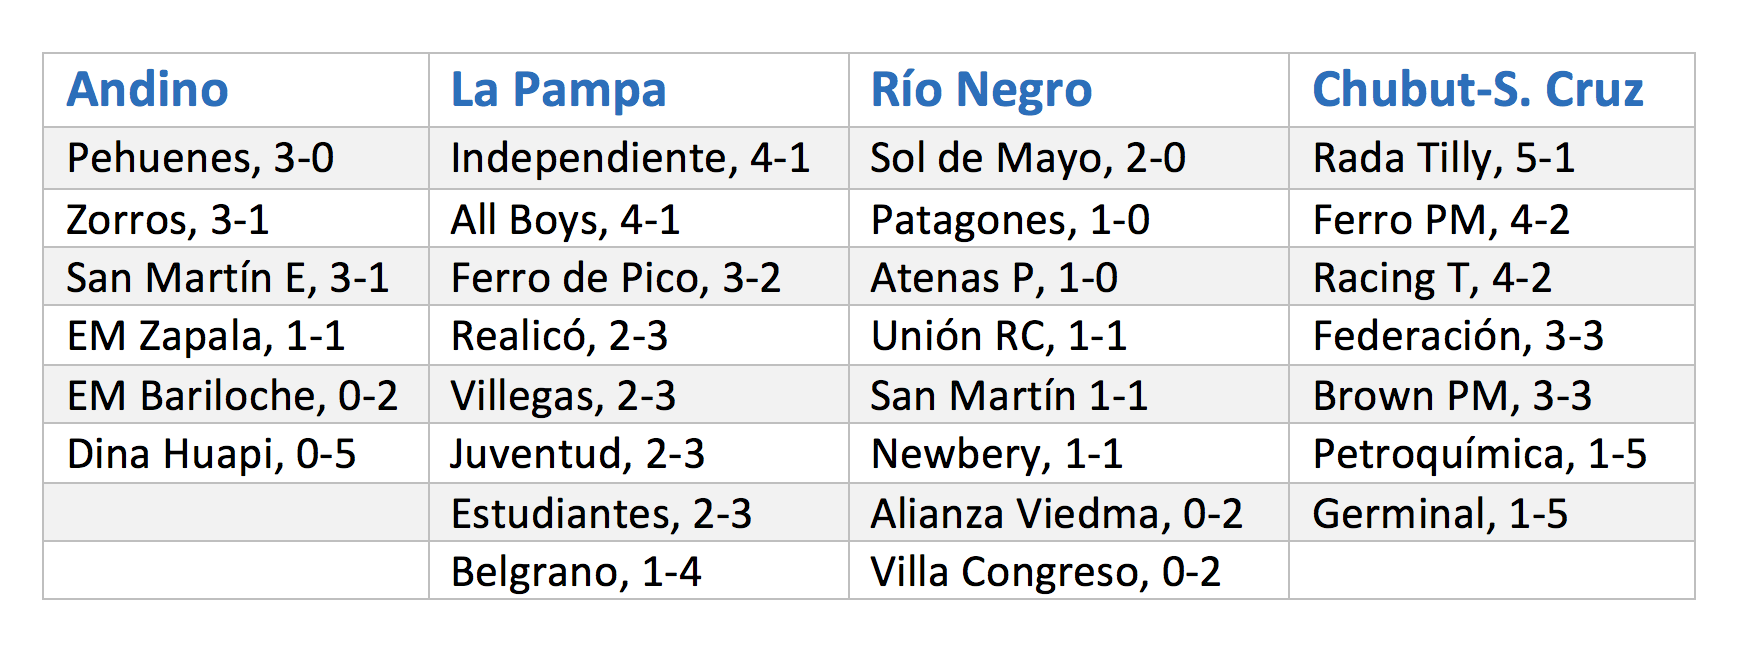Viewport: 1750px width, 650px height.
Task: Click the Belgrano, 1-4 cell
Action: [x=639, y=571]
